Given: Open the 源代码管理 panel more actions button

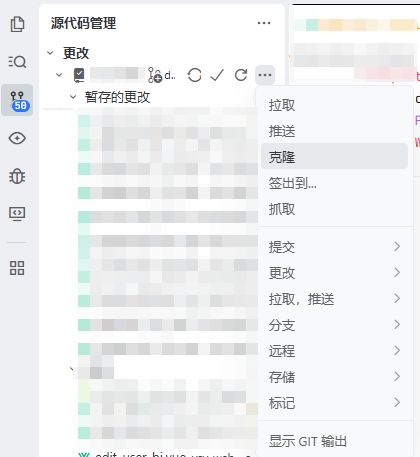Looking at the screenshot, I should pyautogui.click(x=264, y=23).
